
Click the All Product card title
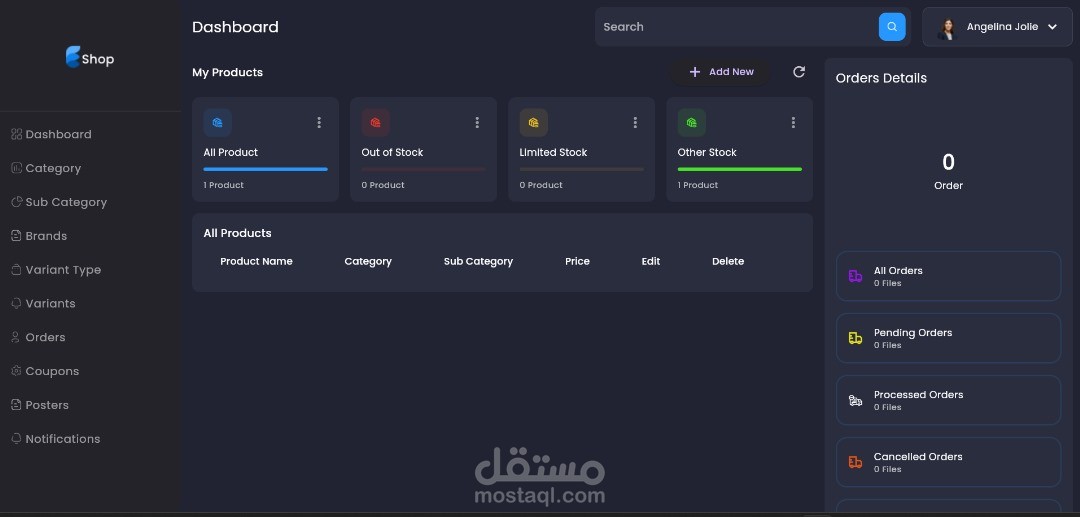(231, 152)
